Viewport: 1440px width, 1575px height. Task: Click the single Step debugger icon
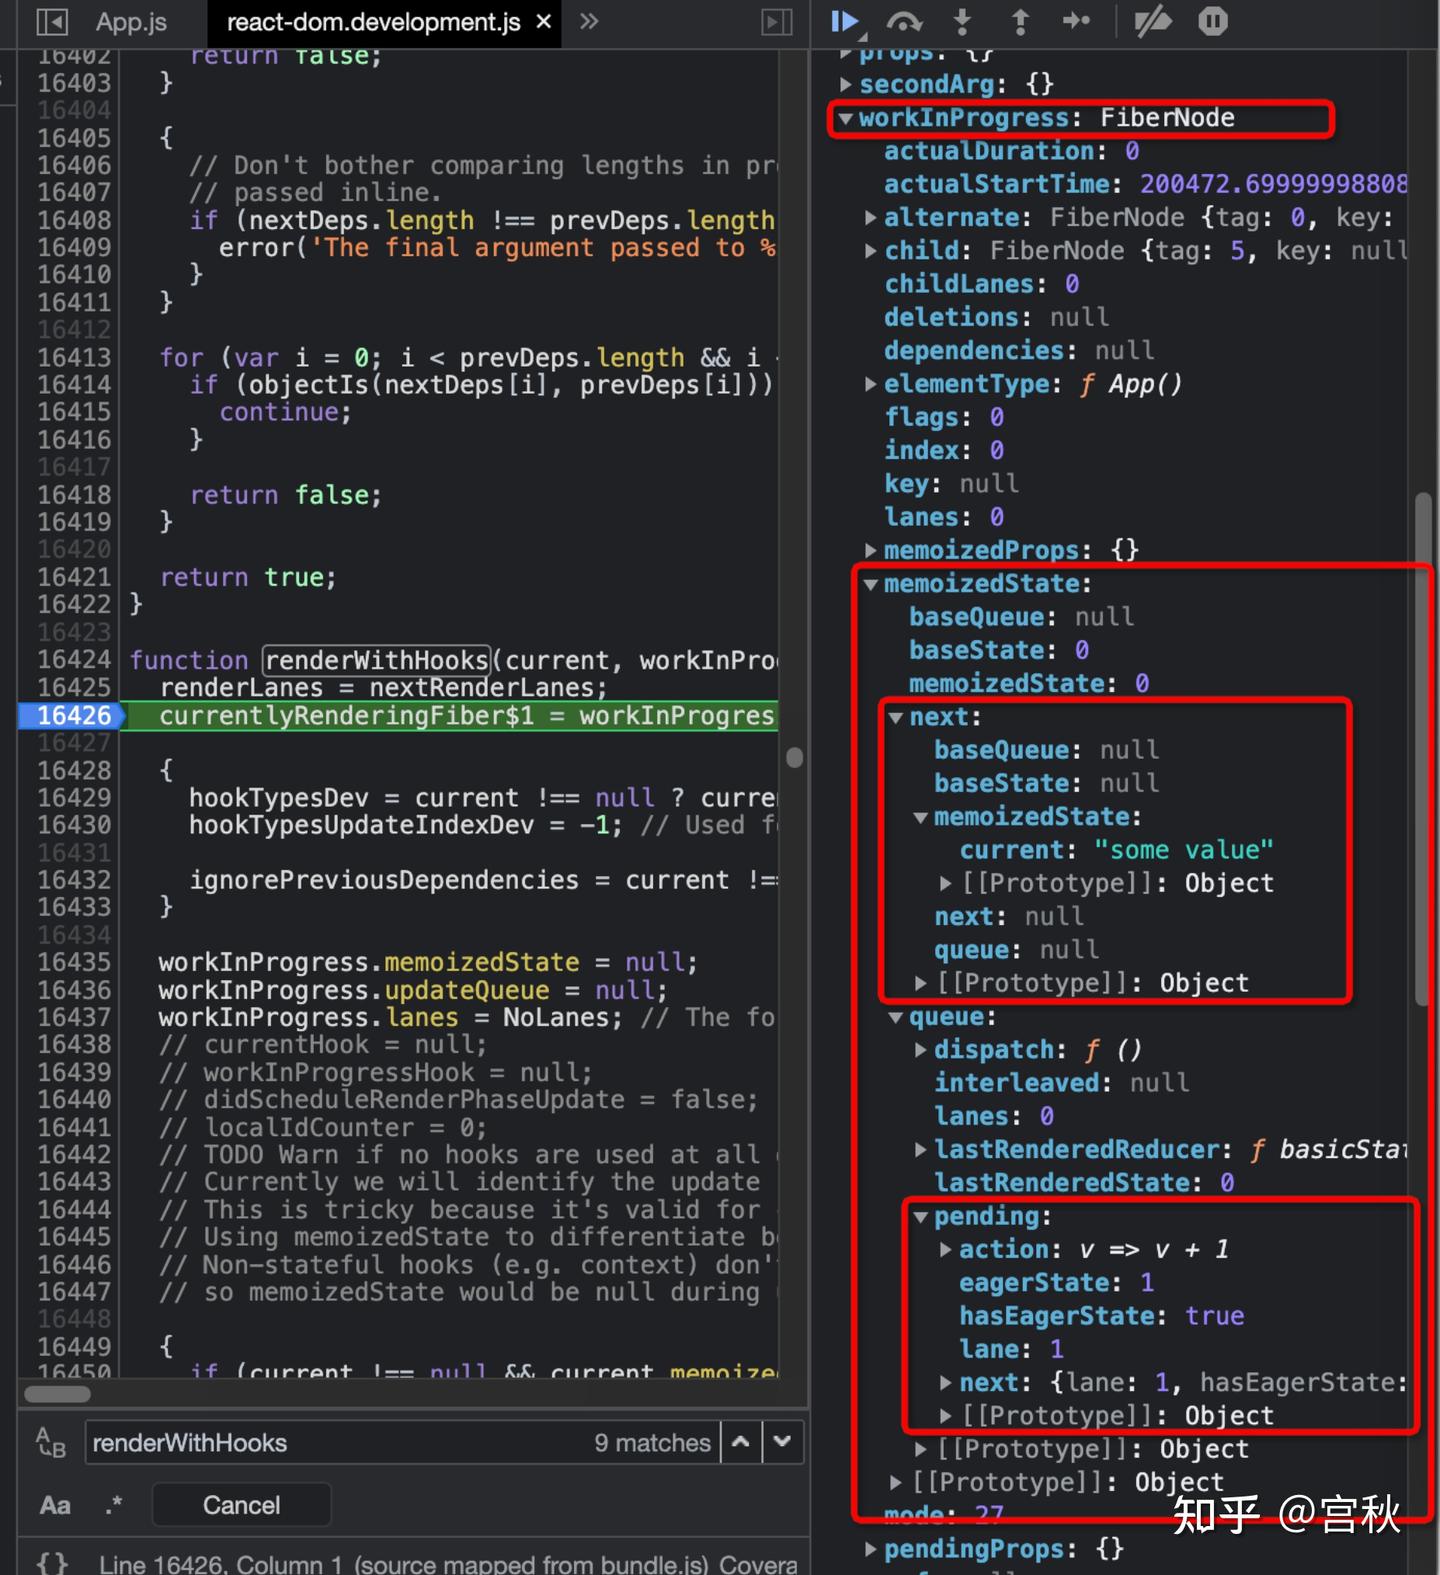click(1077, 22)
